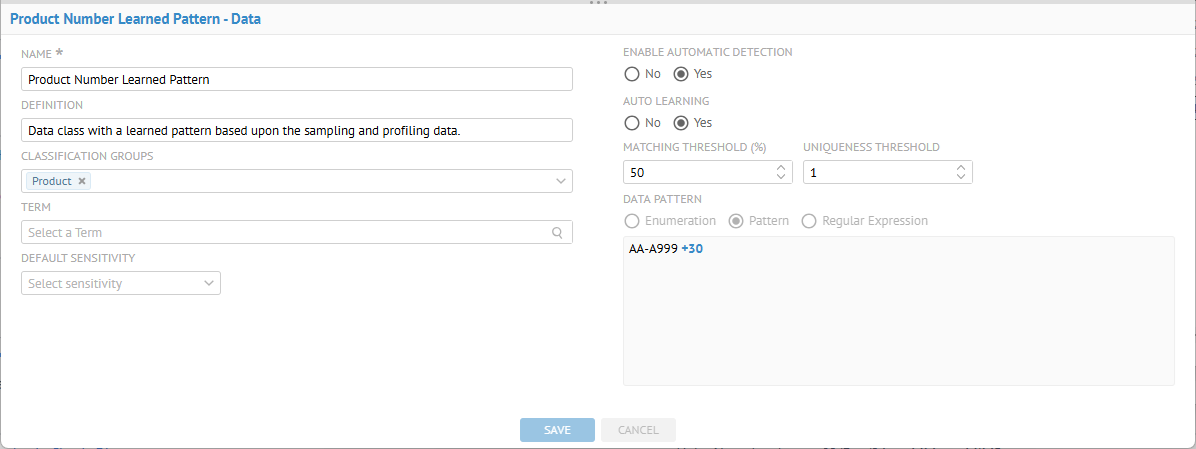Set Auto Learning to Yes
The image size is (1196, 449).
coord(681,123)
